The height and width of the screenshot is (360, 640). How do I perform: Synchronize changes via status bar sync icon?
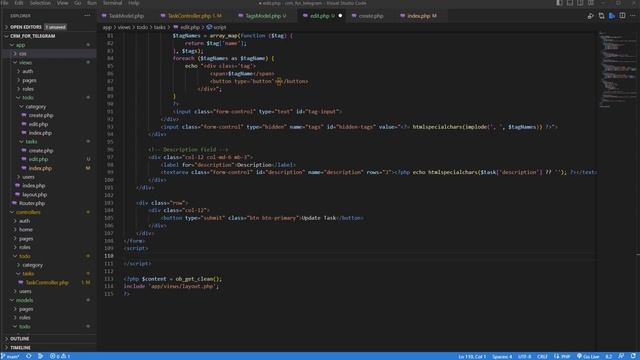[x=29, y=356]
